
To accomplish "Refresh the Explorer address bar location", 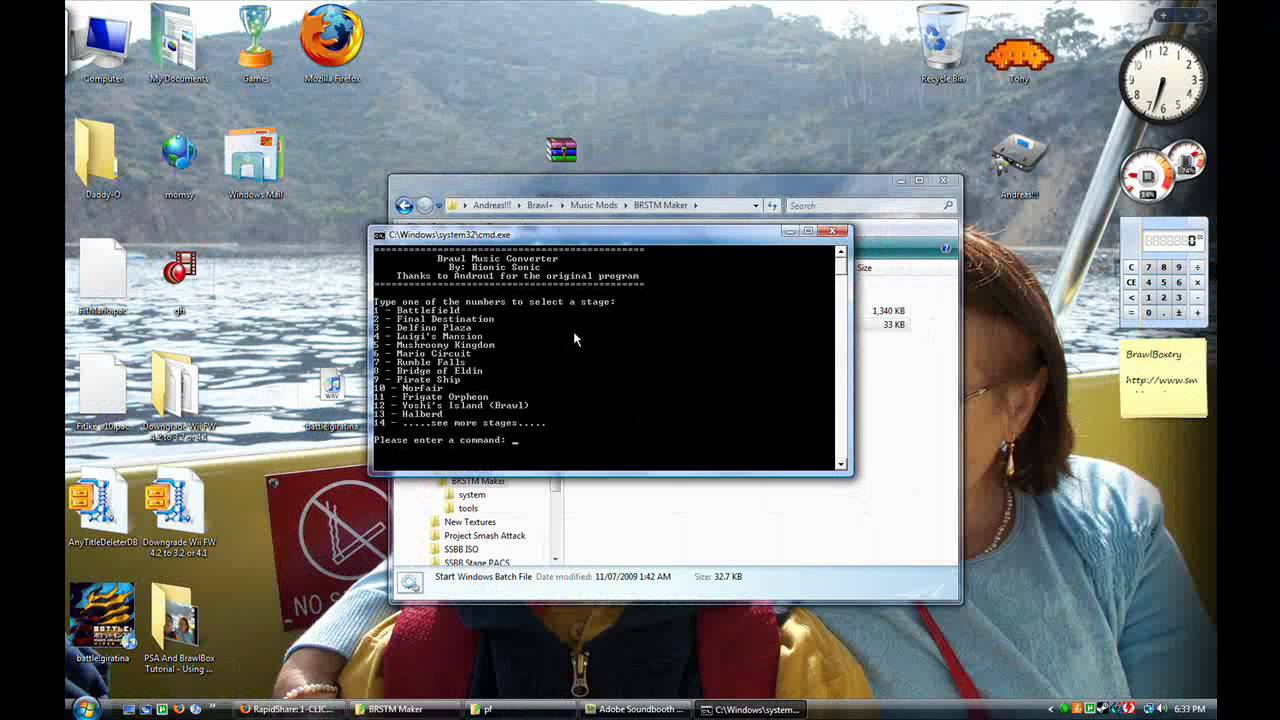I will pos(772,205).
